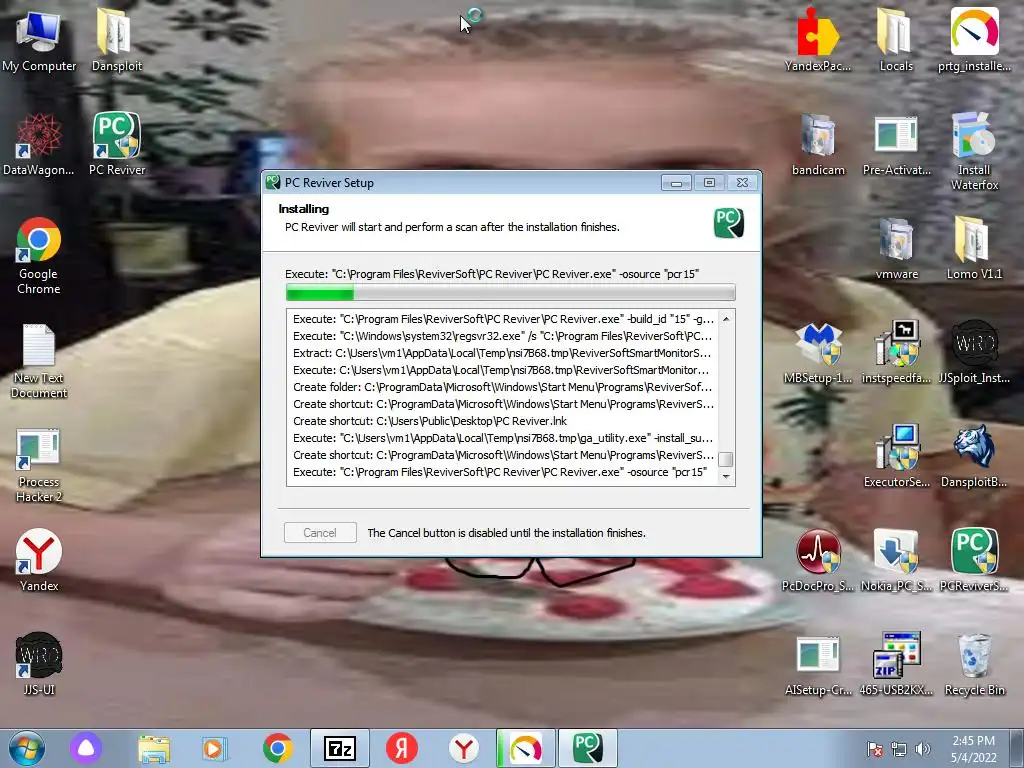Launch Process Hacker 2 shortcut
The height and width of the screenshot is (768, 1024).
point(39,464)
